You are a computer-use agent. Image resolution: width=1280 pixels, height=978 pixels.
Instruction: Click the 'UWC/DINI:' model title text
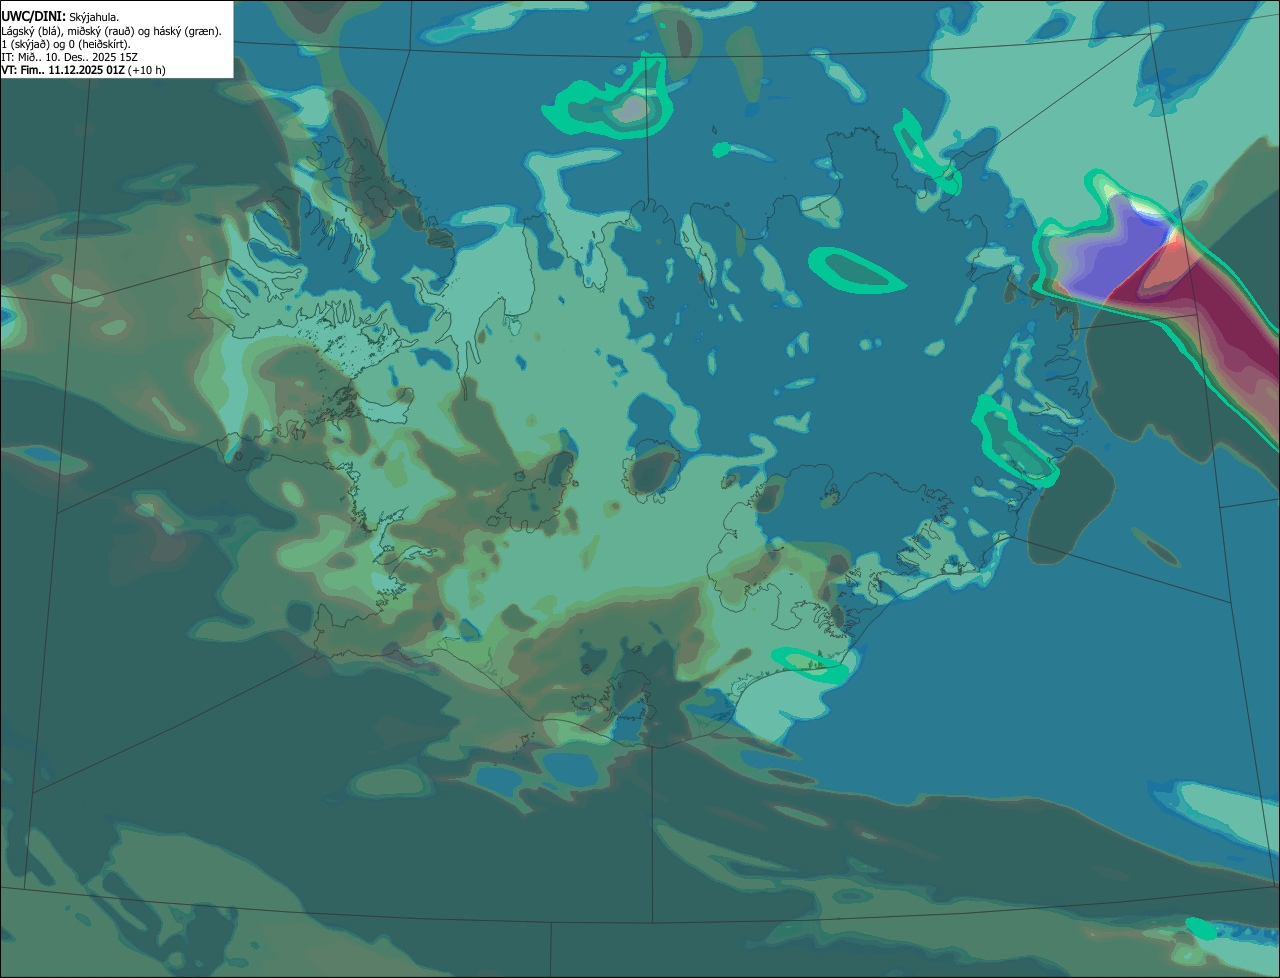tap(33, 16)
